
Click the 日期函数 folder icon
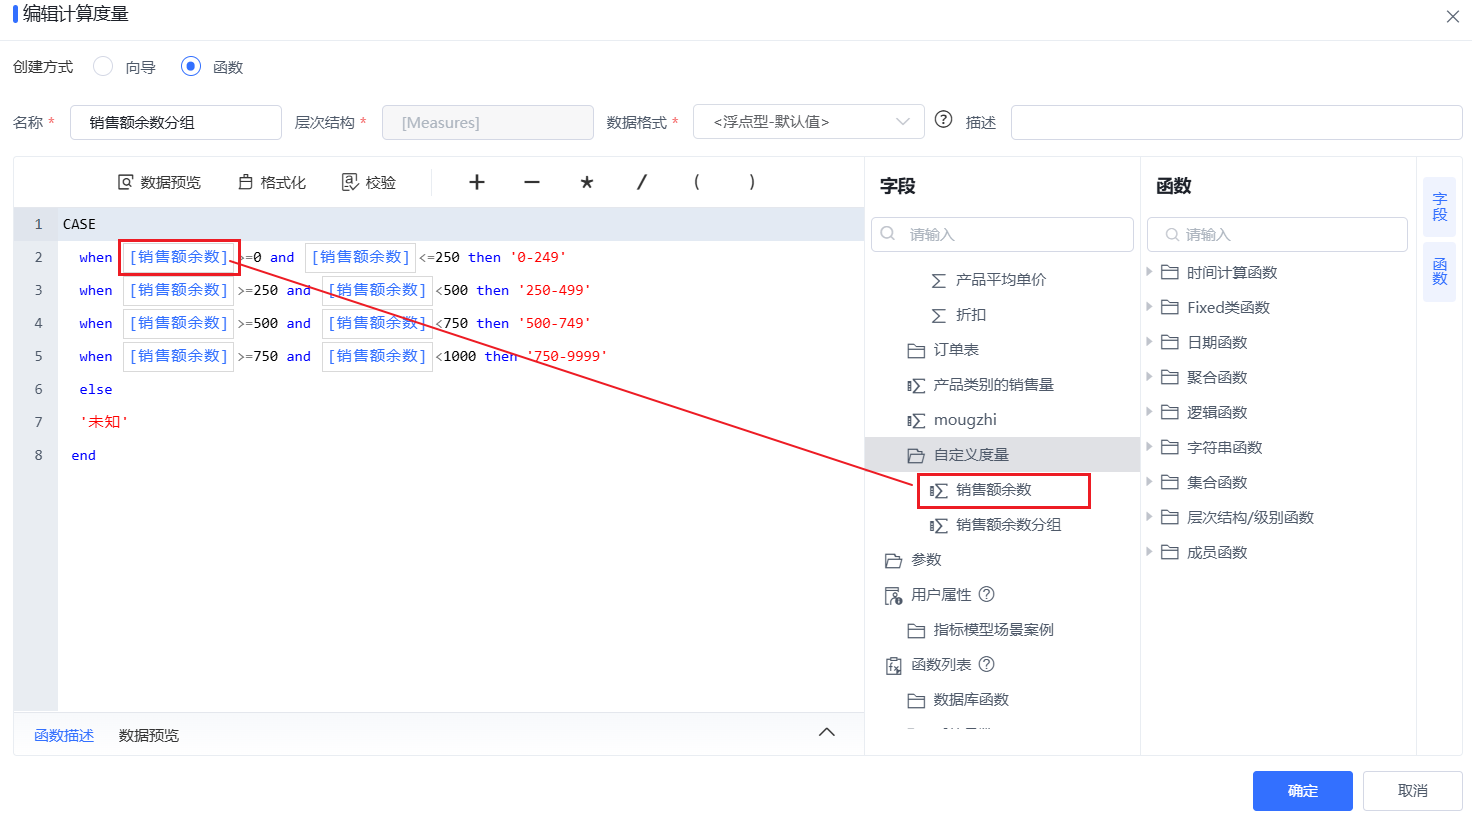click(1170, 342)
